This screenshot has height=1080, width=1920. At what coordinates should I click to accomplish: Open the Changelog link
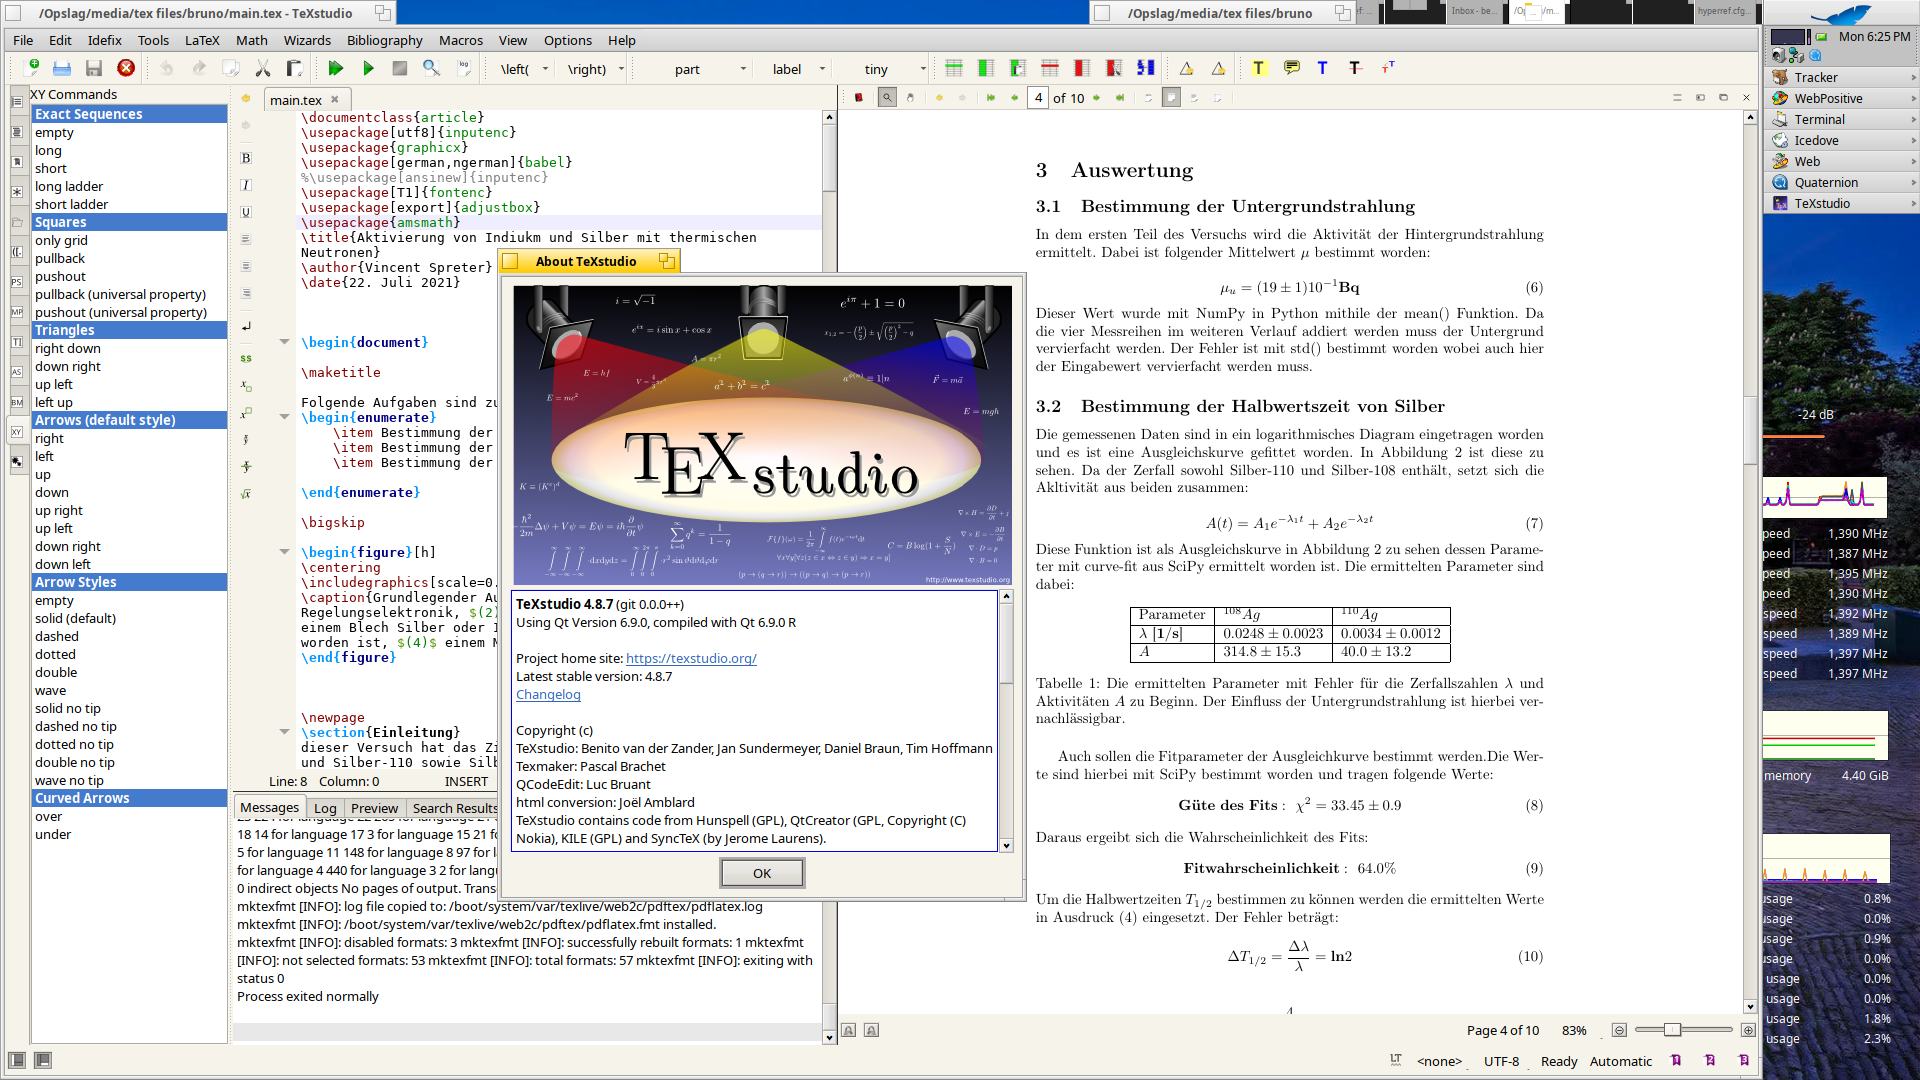(548, 694)
